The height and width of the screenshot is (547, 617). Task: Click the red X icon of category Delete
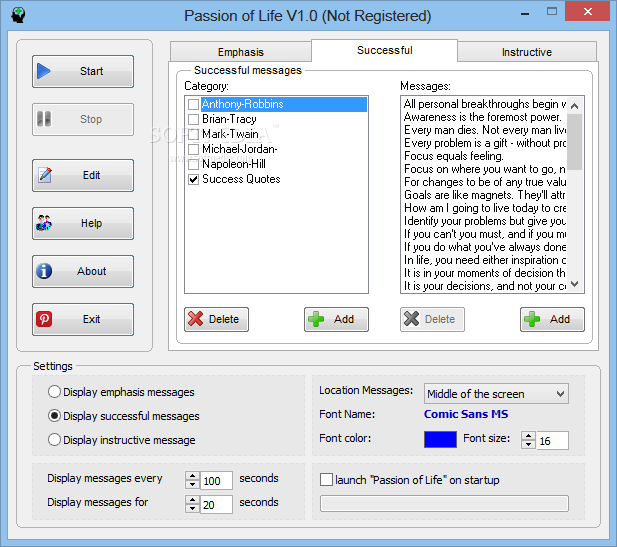click(196, 319)
